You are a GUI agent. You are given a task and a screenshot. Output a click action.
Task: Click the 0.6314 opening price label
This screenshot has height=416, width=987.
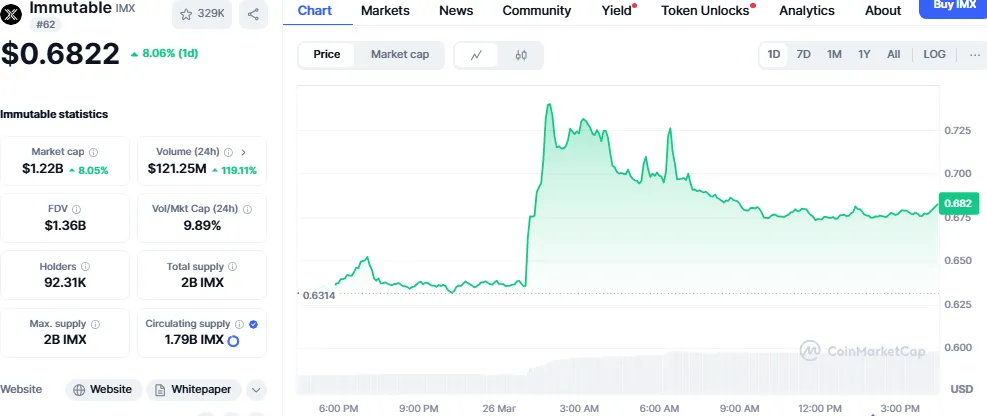[319, 295]
